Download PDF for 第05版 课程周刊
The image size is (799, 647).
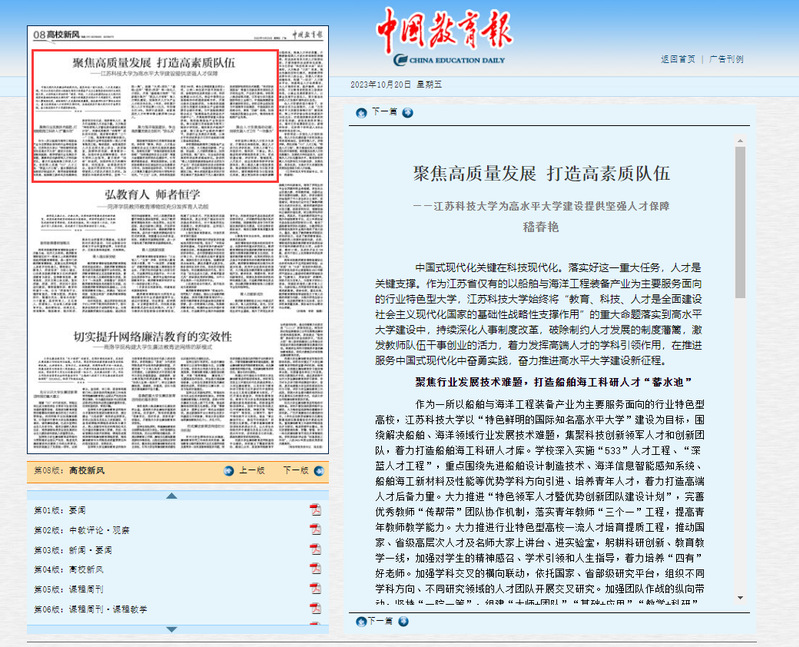click(x=315, y=588)
